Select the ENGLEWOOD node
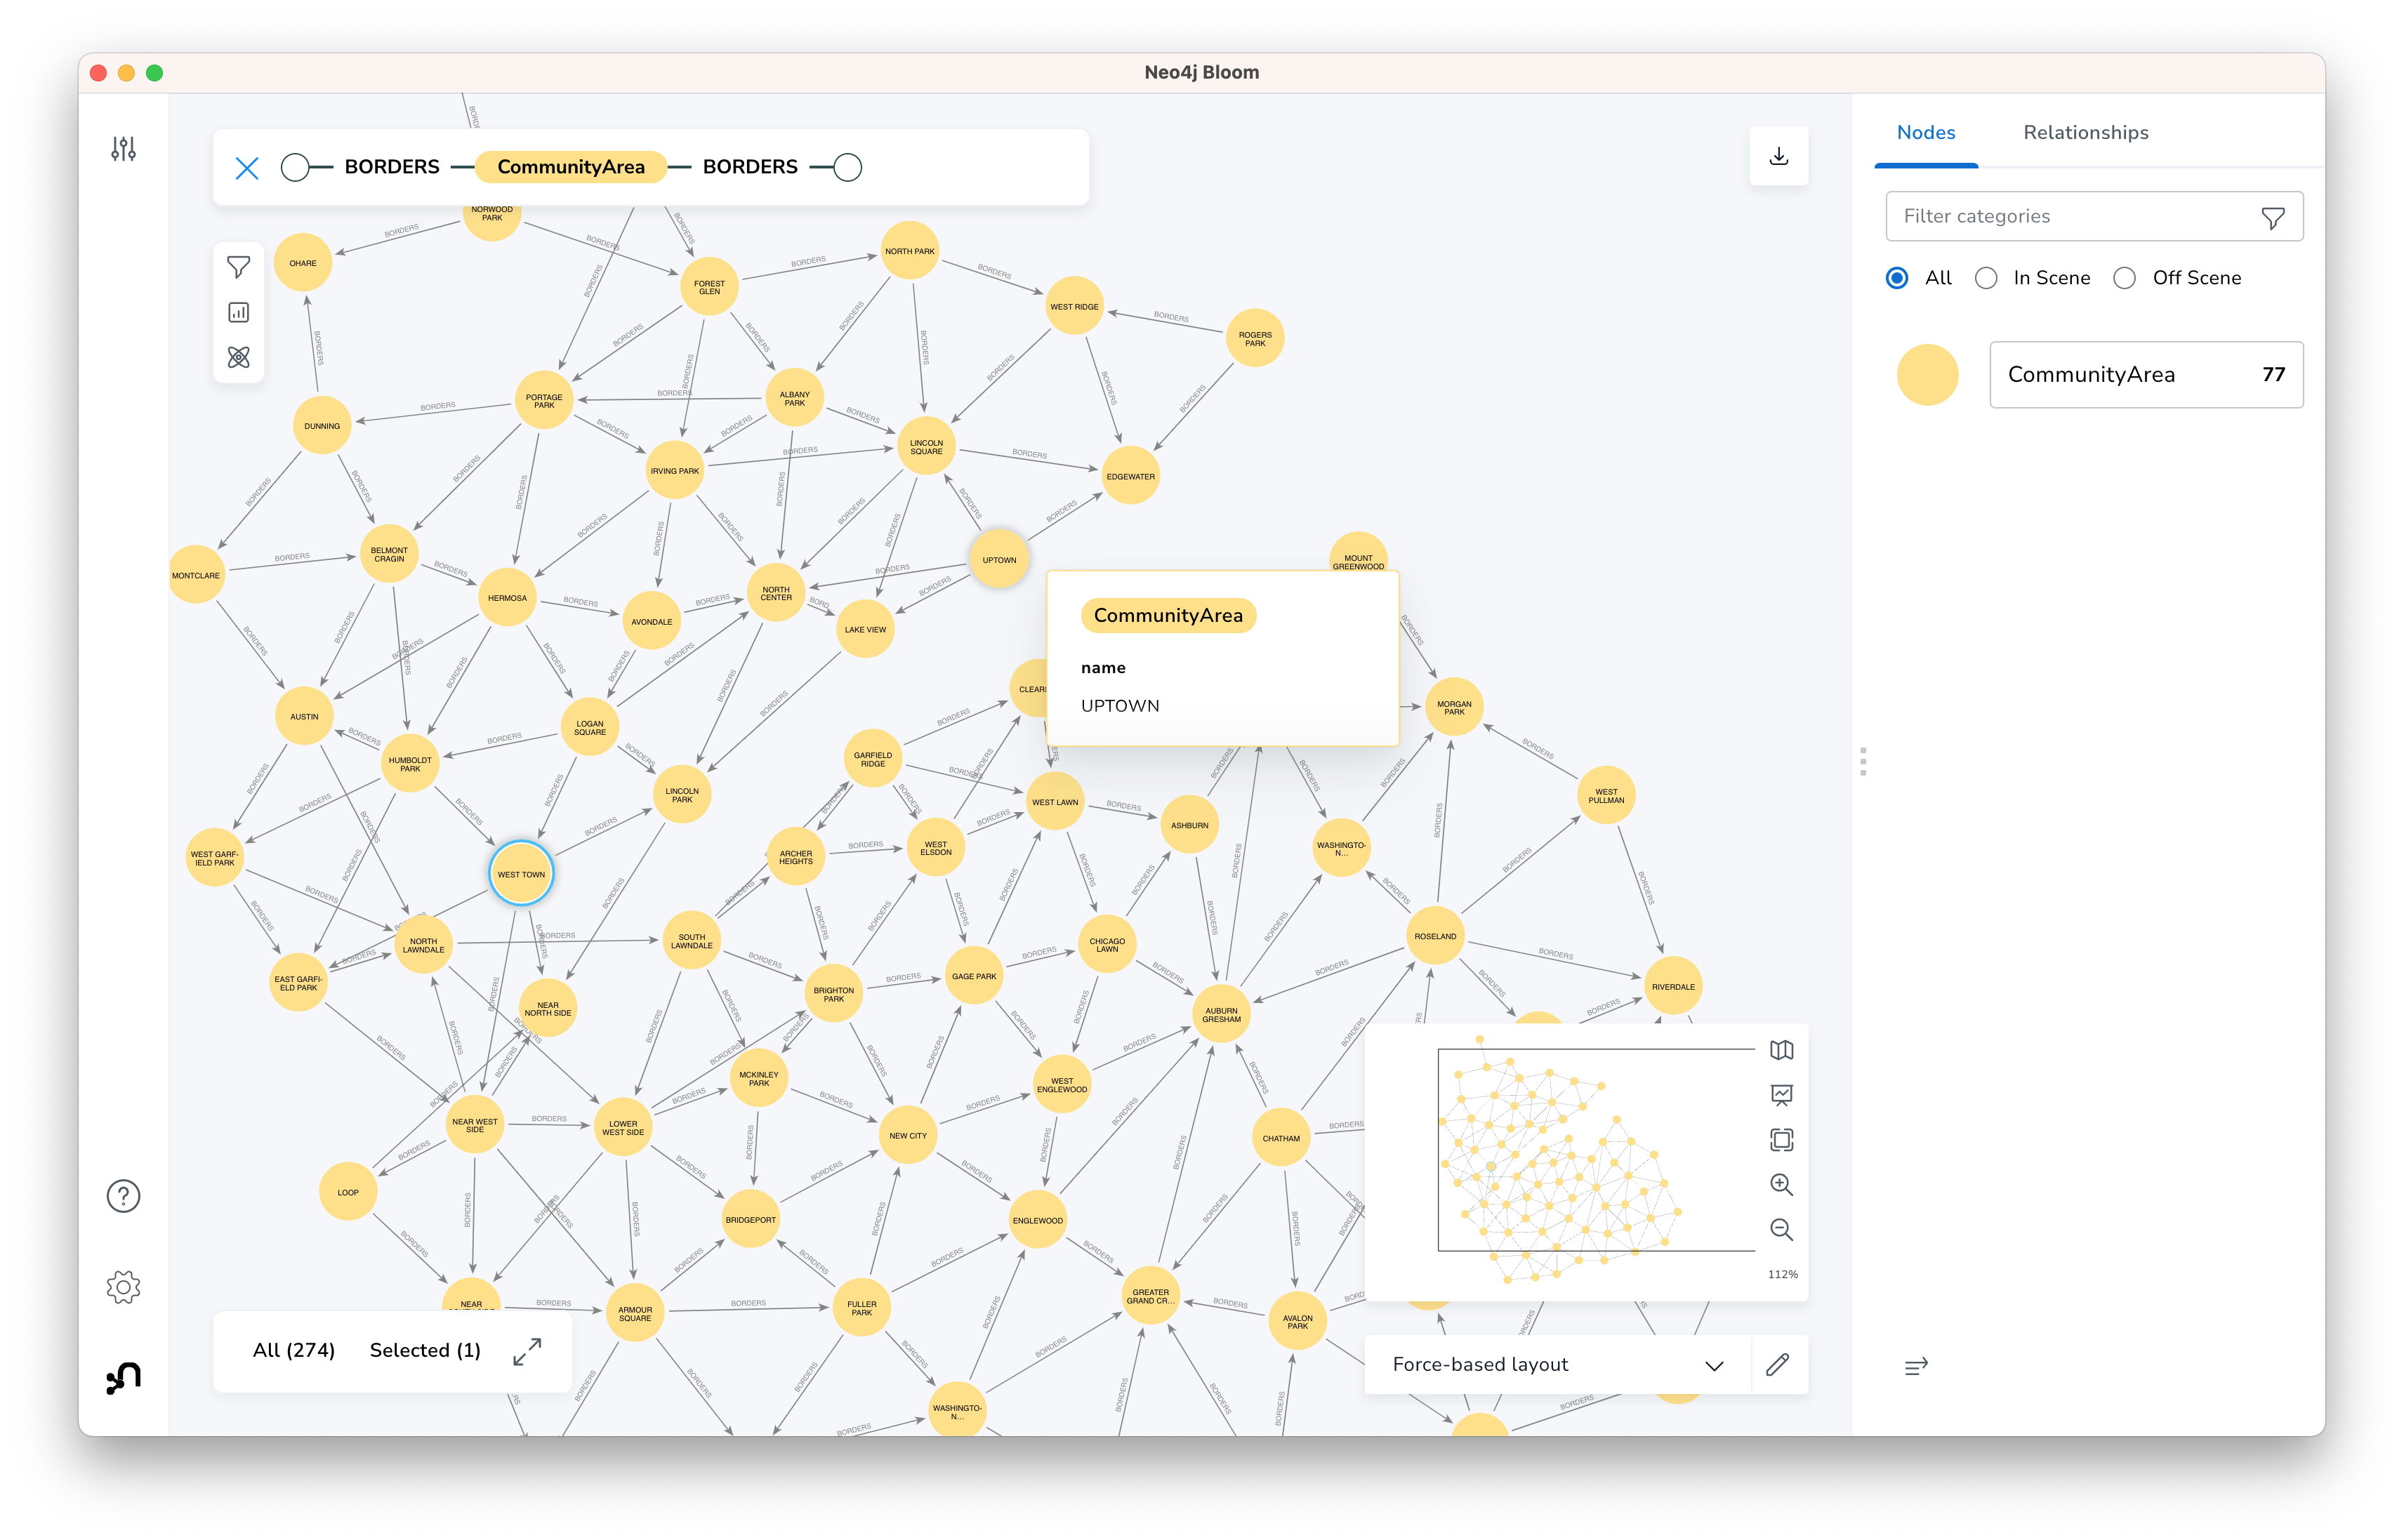The height and width of the screenshot is (1540, 2404). point(1037,1220)
